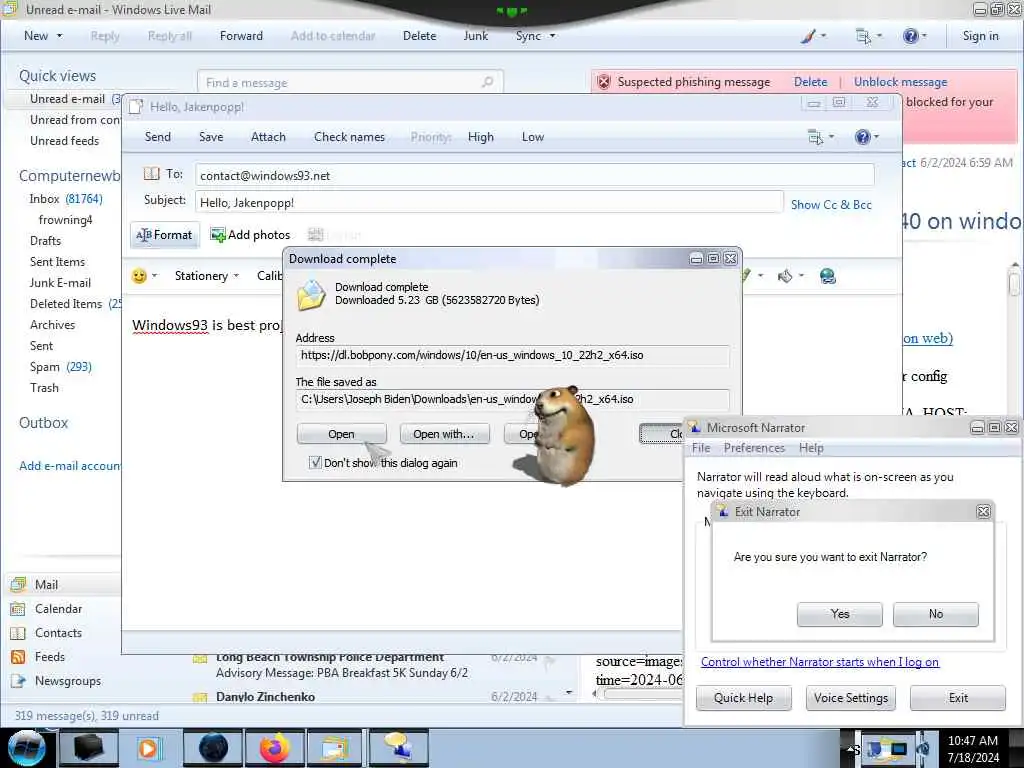Expand the New button dropdown arrow
Image resolution: width=1024 pixels, height=768 pixels.
[59, 36]
